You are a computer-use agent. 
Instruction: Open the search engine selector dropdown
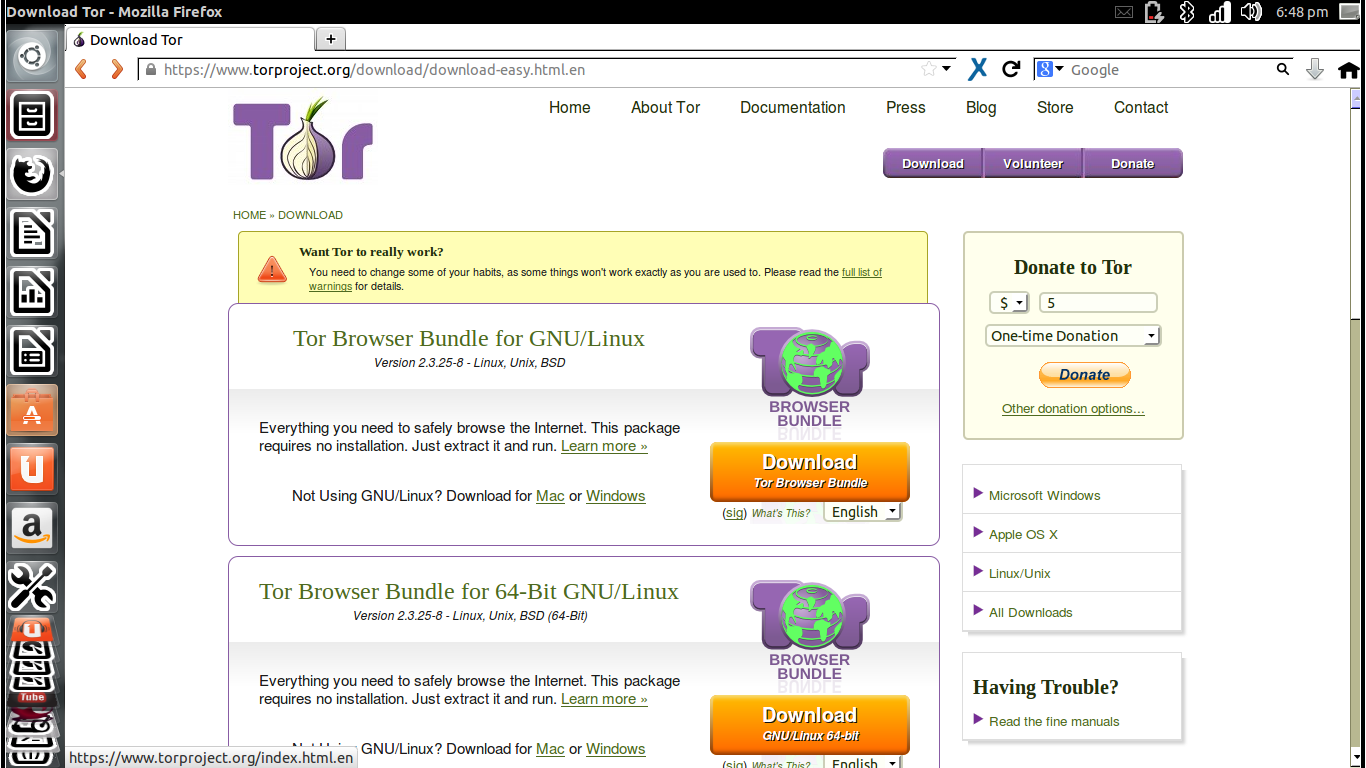click(x=1050, y=69)
